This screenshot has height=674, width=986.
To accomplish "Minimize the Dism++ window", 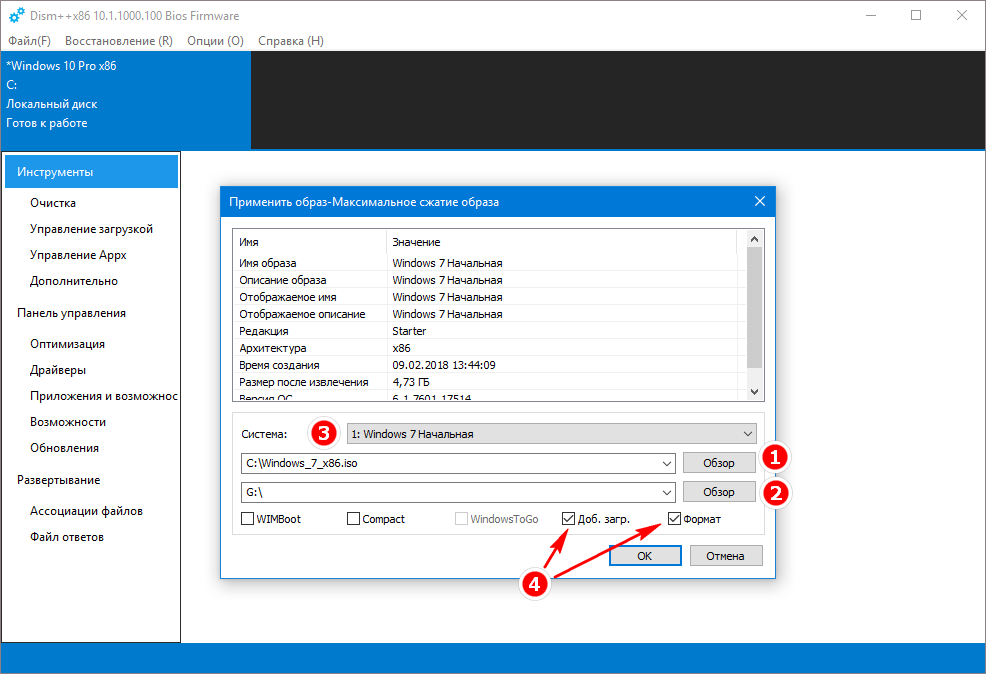I will pos(871,15).
